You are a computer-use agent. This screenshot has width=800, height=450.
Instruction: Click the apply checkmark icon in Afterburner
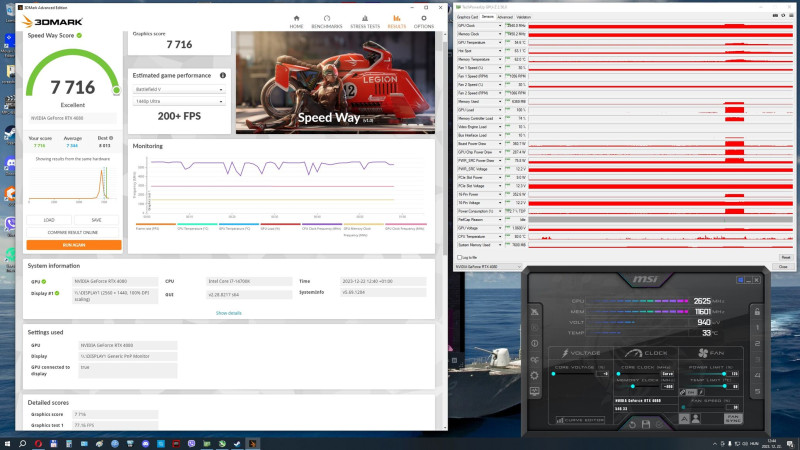pyautogui.click(x=659, y=424)
